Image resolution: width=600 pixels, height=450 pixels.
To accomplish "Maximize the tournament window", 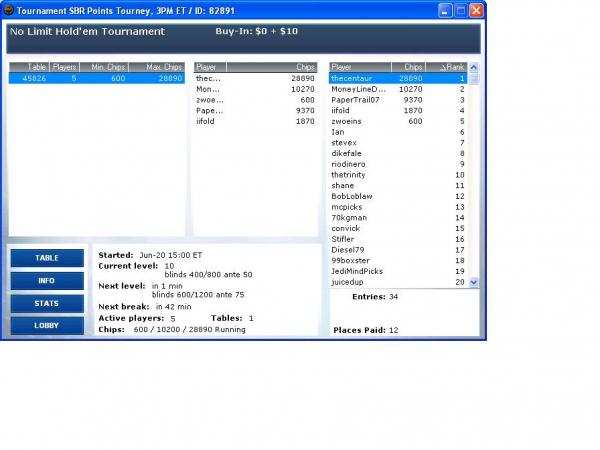I will coord(460,11).
